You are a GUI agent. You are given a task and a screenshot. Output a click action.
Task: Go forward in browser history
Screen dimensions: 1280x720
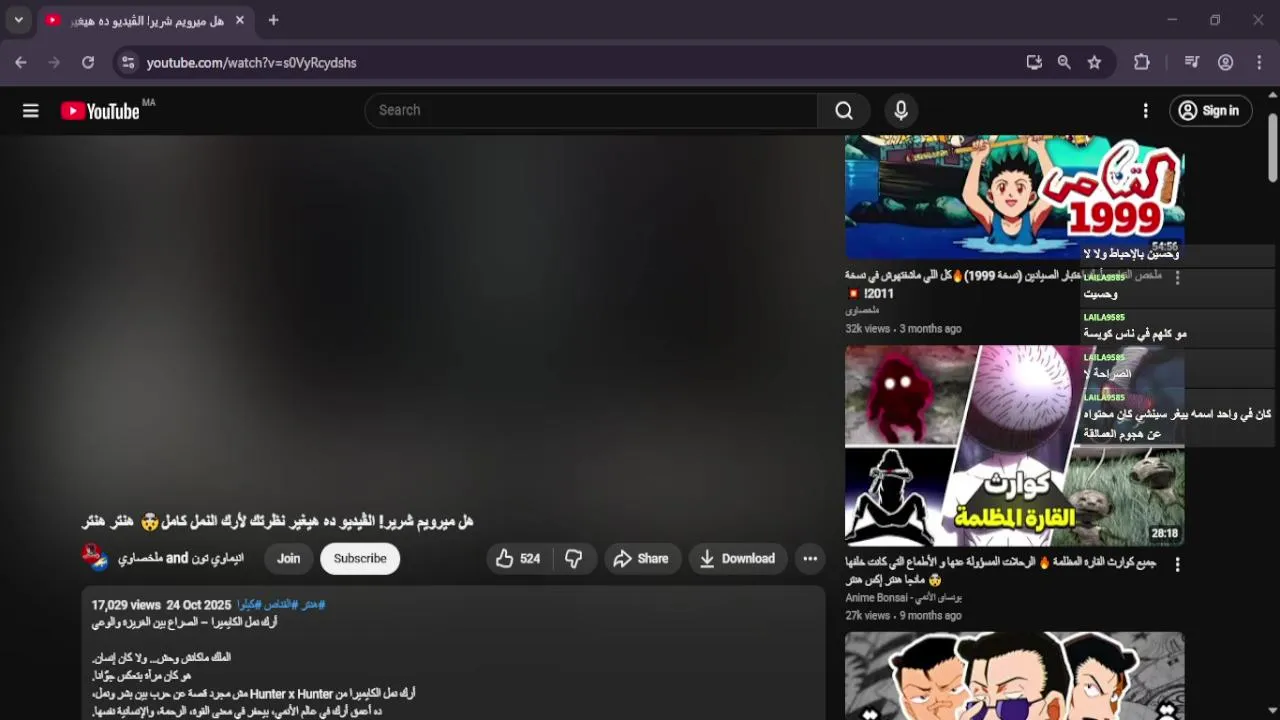click(x=54, y=62)
